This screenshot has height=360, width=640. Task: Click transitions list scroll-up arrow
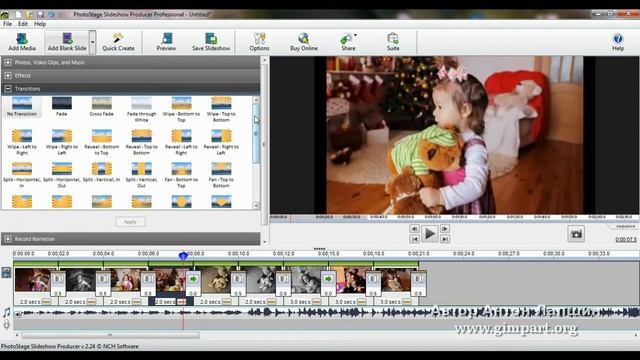tap(256, 100)
